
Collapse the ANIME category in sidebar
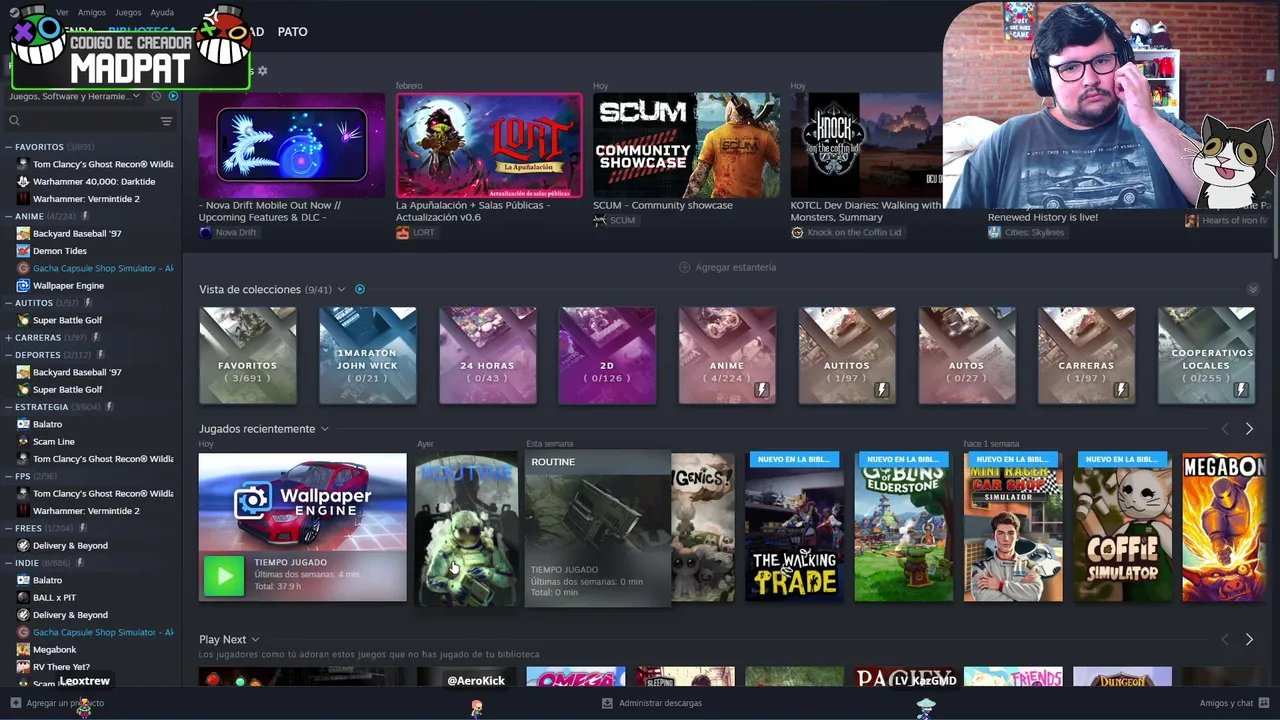coord(8,216)
